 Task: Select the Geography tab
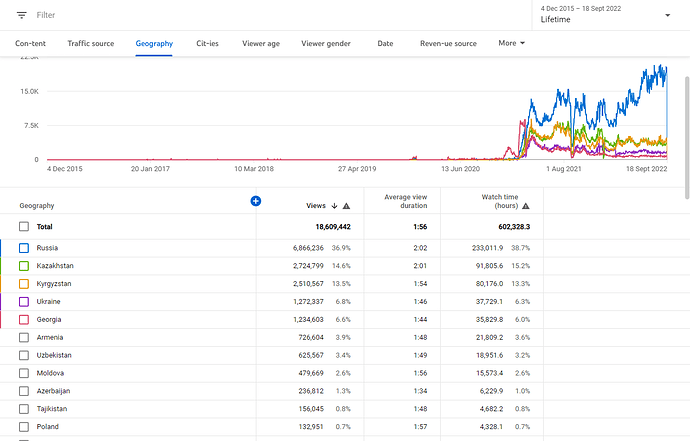point(154,44)
